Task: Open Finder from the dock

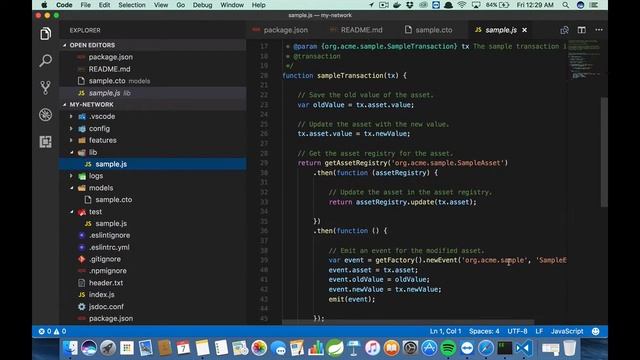Action: [x=70, y=348]
